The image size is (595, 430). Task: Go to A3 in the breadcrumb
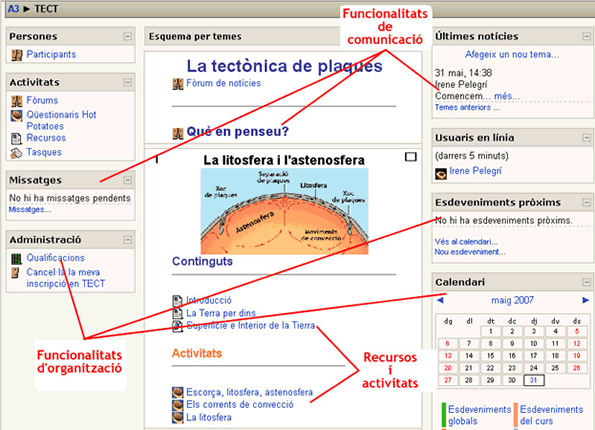coord(13,9)
